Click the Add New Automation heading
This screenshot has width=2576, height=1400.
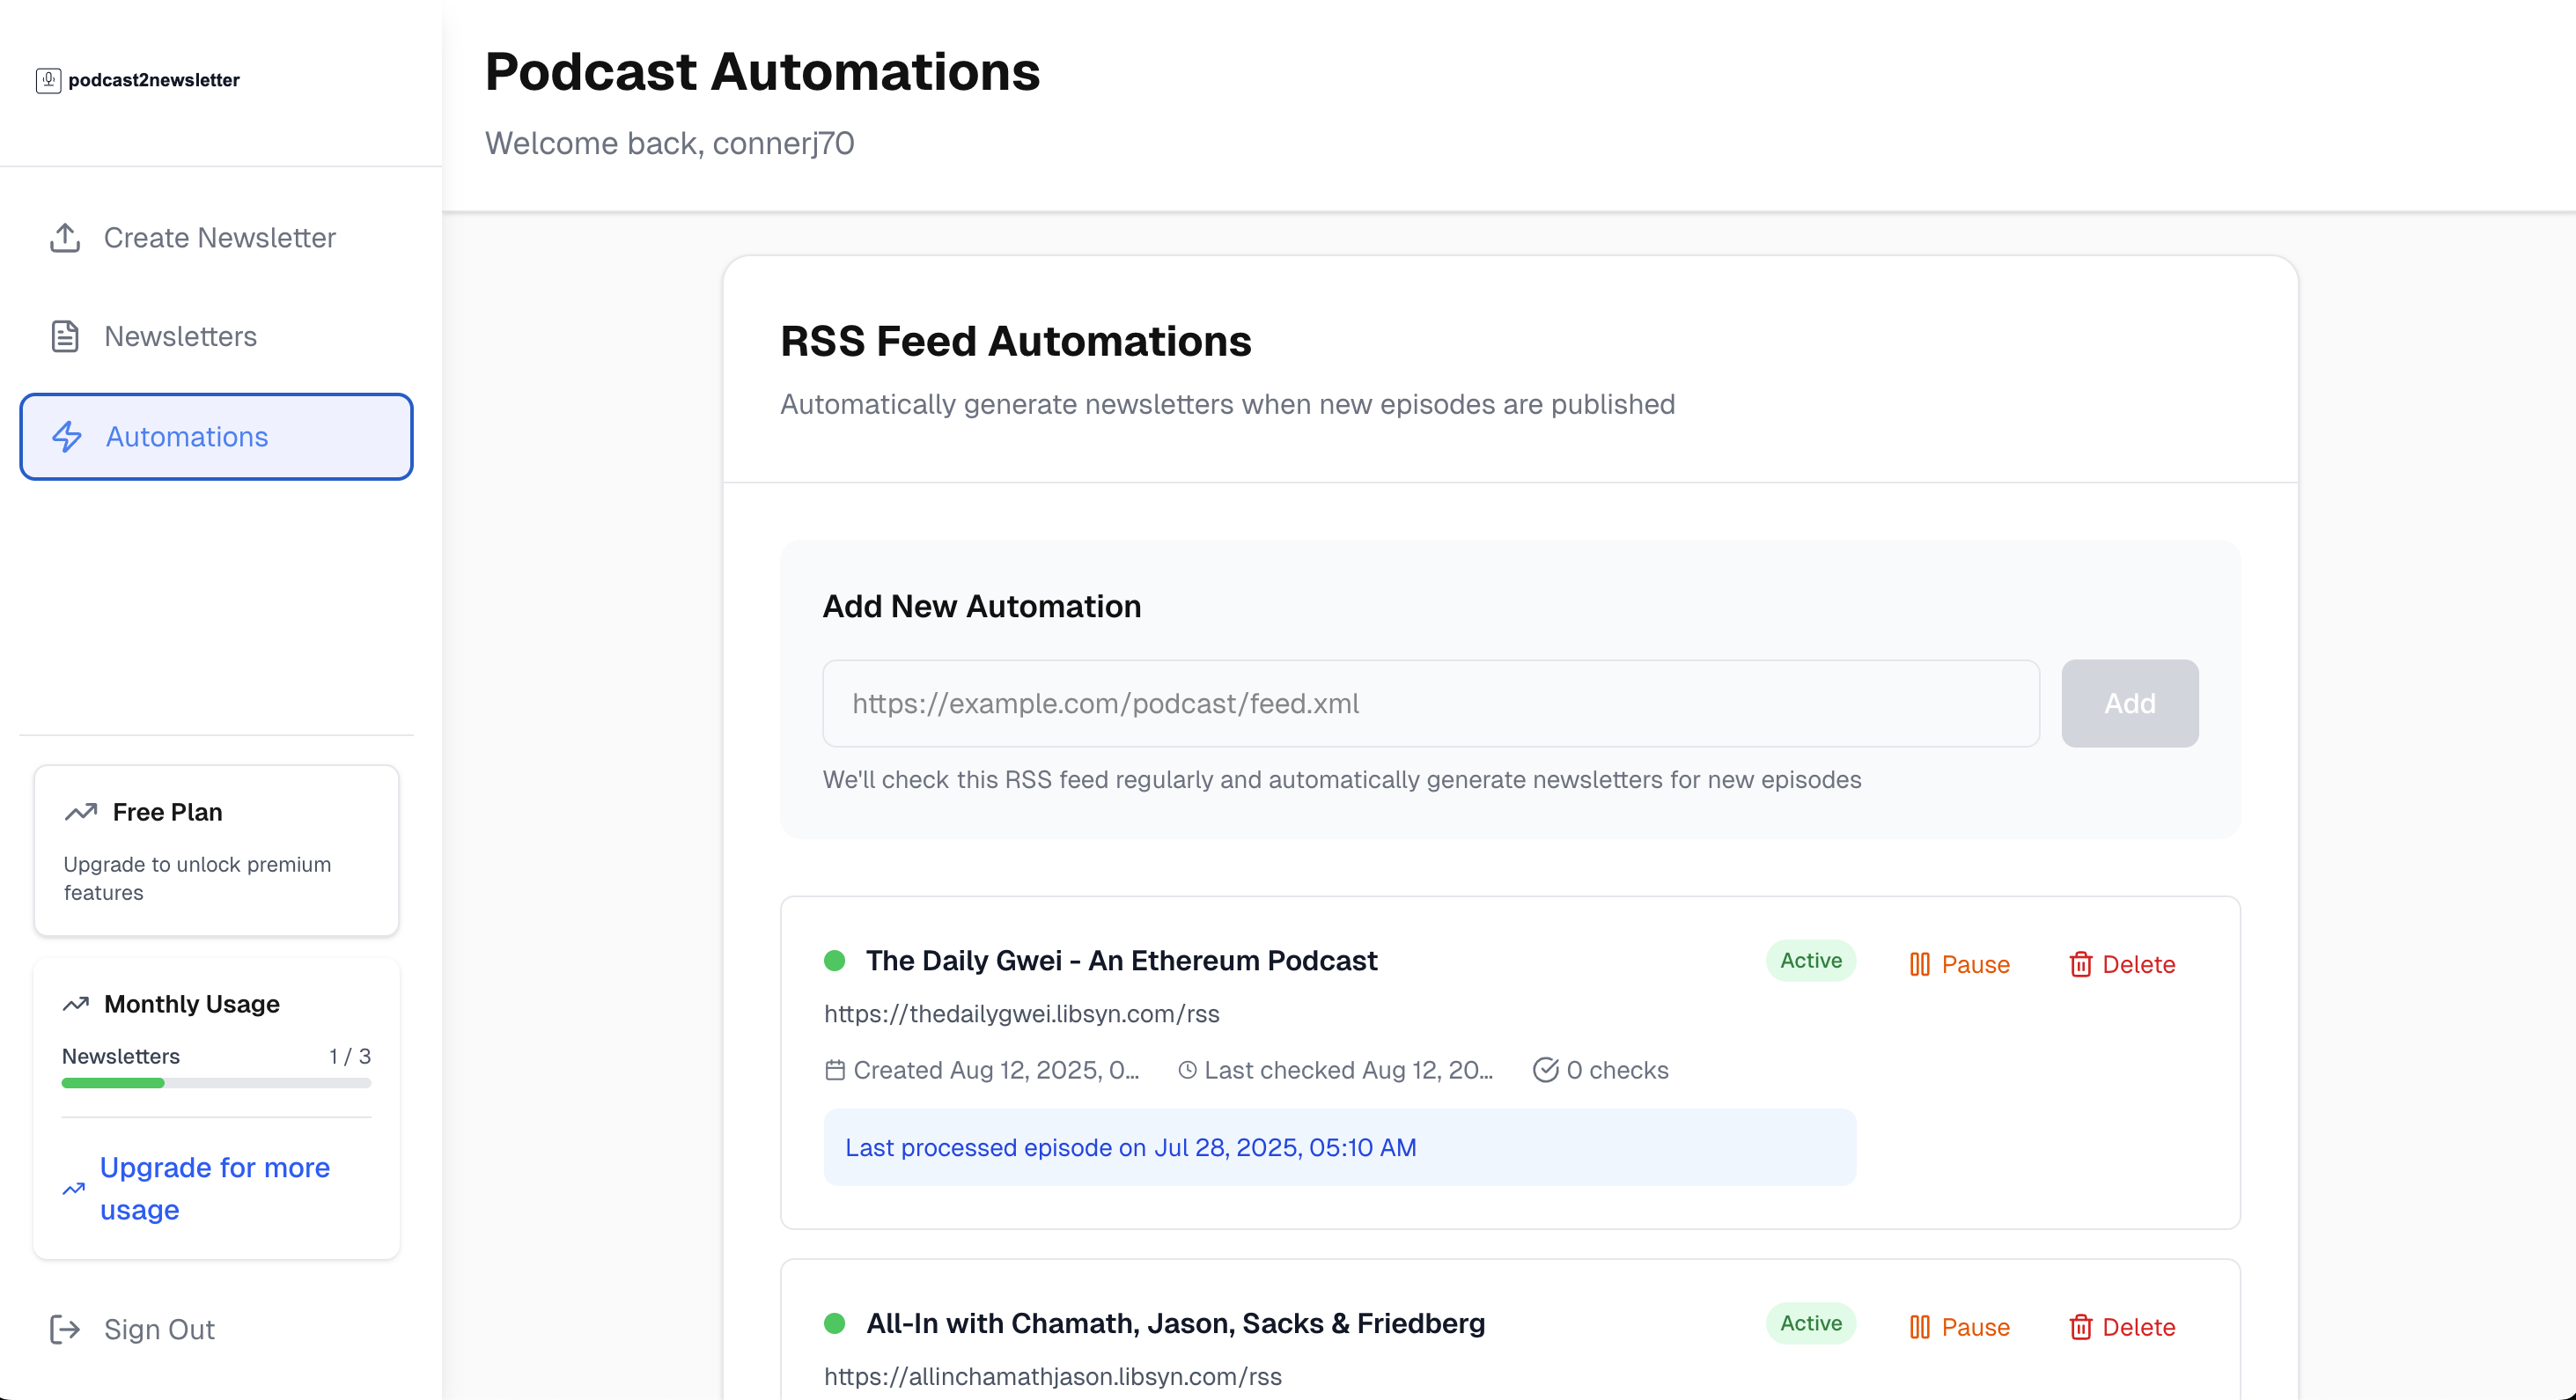tap(982, 607)
